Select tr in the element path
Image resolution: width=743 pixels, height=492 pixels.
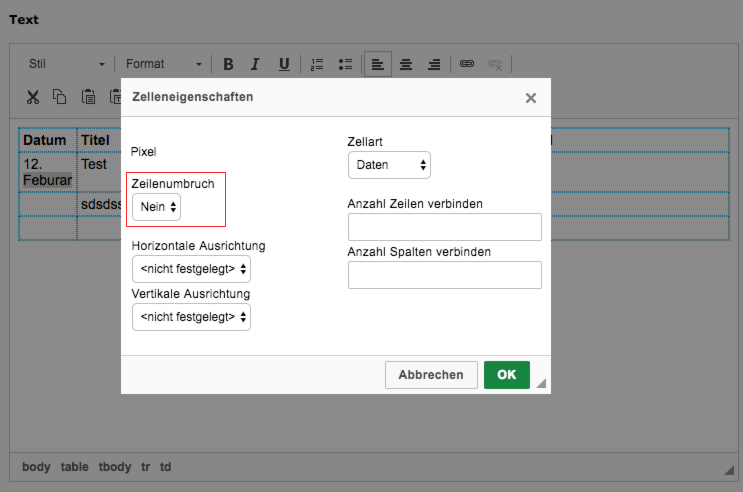click(x=145, y=467)
